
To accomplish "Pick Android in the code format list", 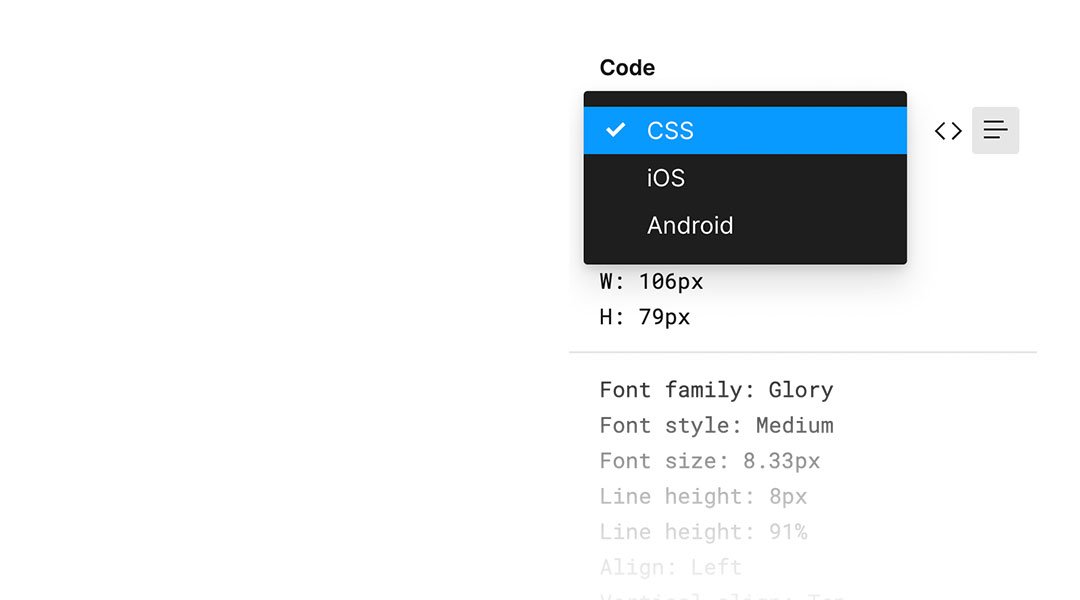I will [x=745, y=225].
